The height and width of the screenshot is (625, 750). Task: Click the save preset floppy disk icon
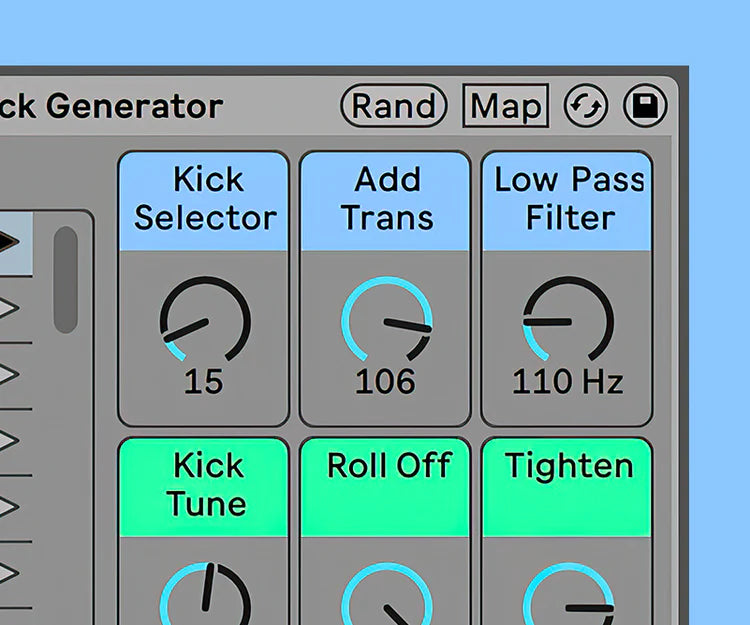coord(645,106)
